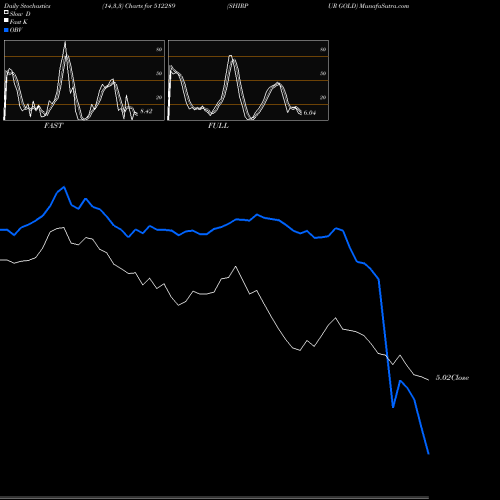The width and height of the screenshot is (500, 500).
Task: Click the 6.04 value in FULL chart
Action: (x=310, y=113)
